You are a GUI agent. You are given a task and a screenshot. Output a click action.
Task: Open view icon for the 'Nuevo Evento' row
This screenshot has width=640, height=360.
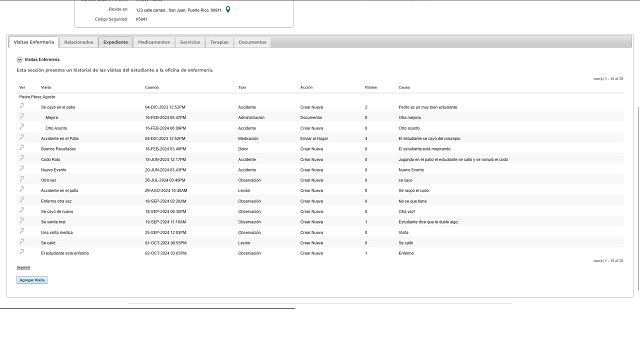22,168
